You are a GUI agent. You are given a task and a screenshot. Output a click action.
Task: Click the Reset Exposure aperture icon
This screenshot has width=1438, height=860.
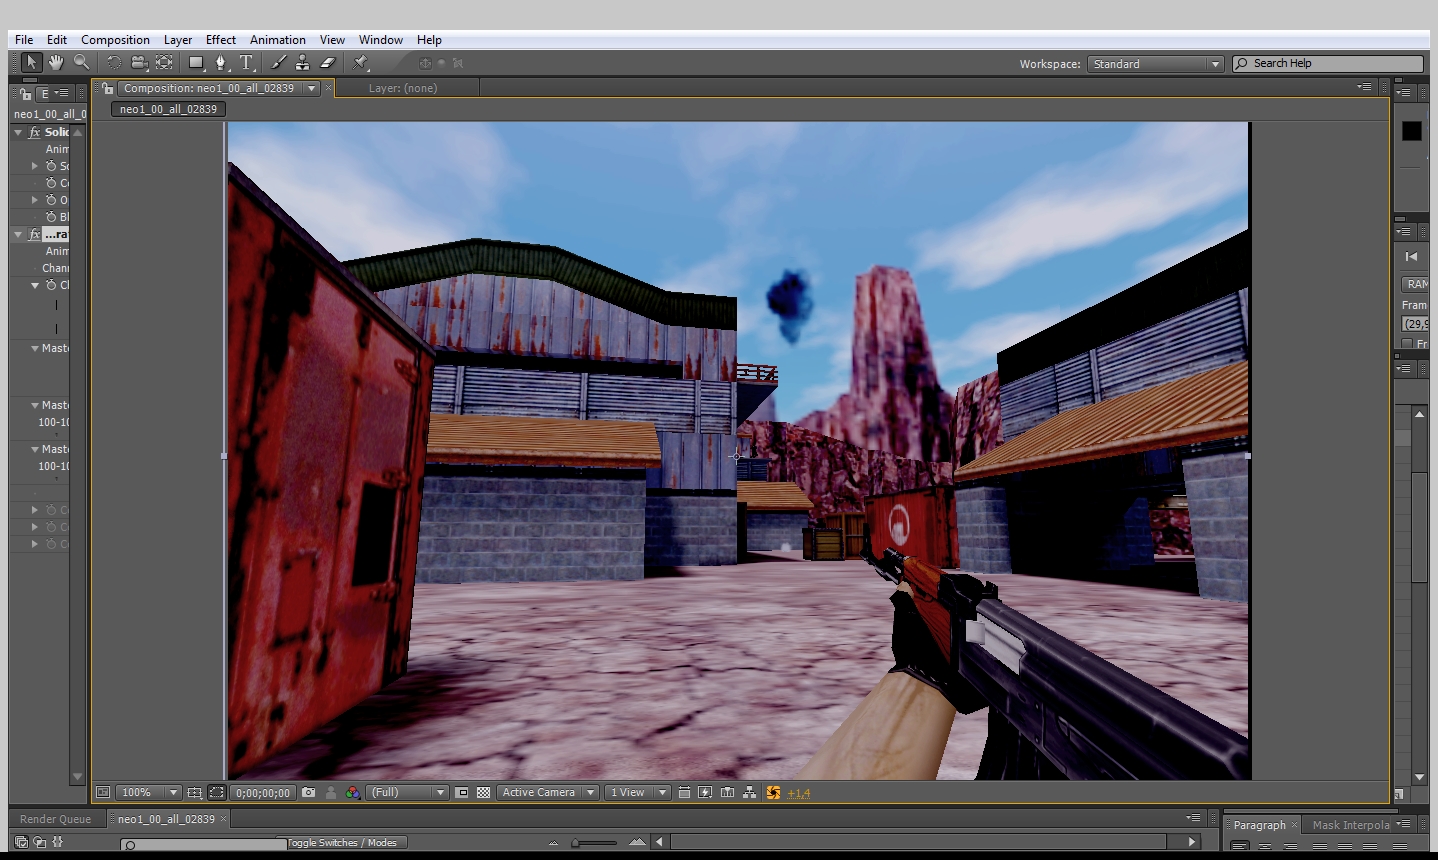click(773, 792)
